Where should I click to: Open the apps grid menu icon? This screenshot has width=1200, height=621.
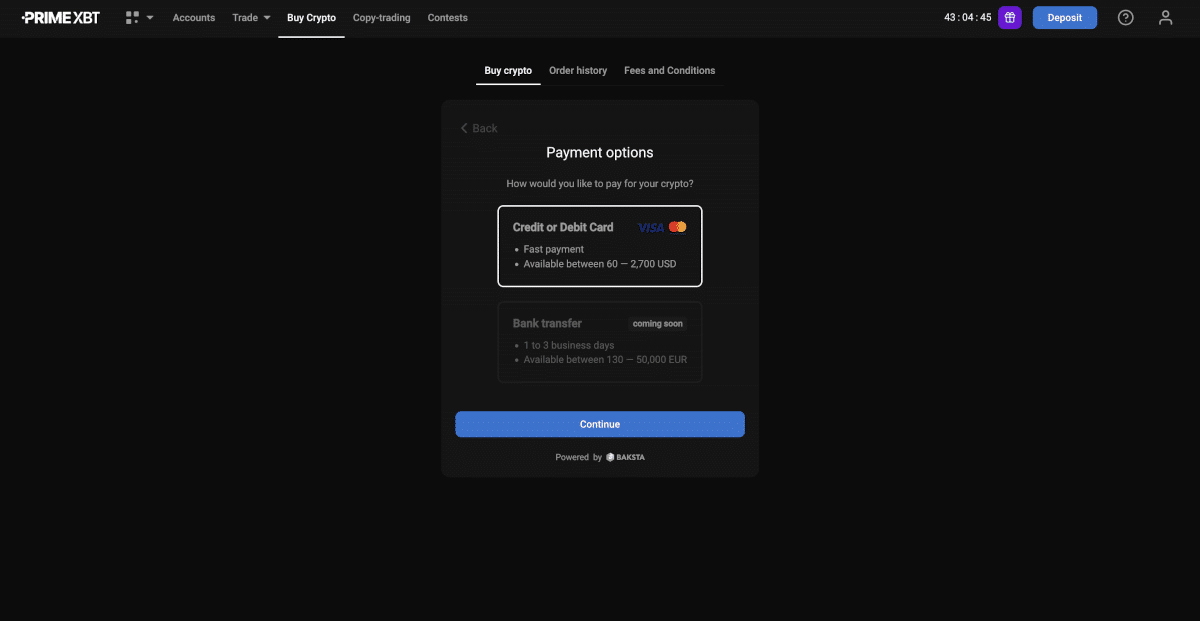pyautogui.click(x=132, y=18)
